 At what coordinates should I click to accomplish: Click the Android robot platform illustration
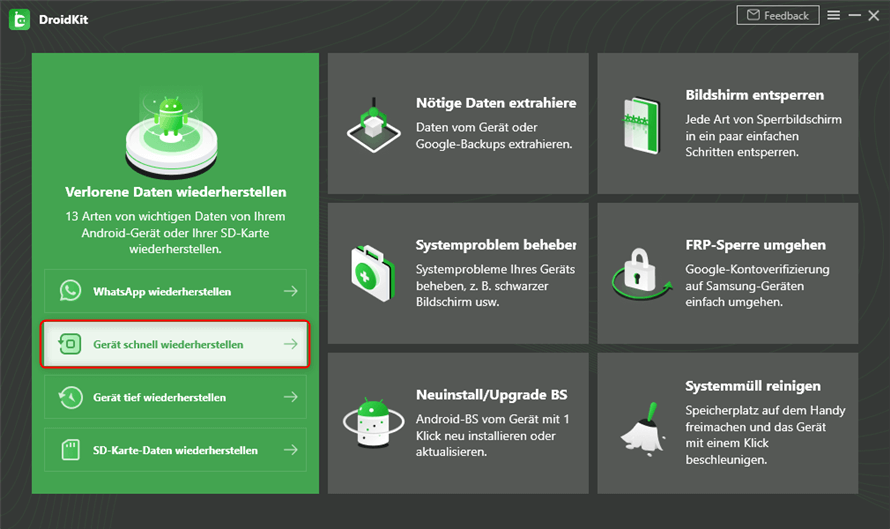click(x=171, y=135)
